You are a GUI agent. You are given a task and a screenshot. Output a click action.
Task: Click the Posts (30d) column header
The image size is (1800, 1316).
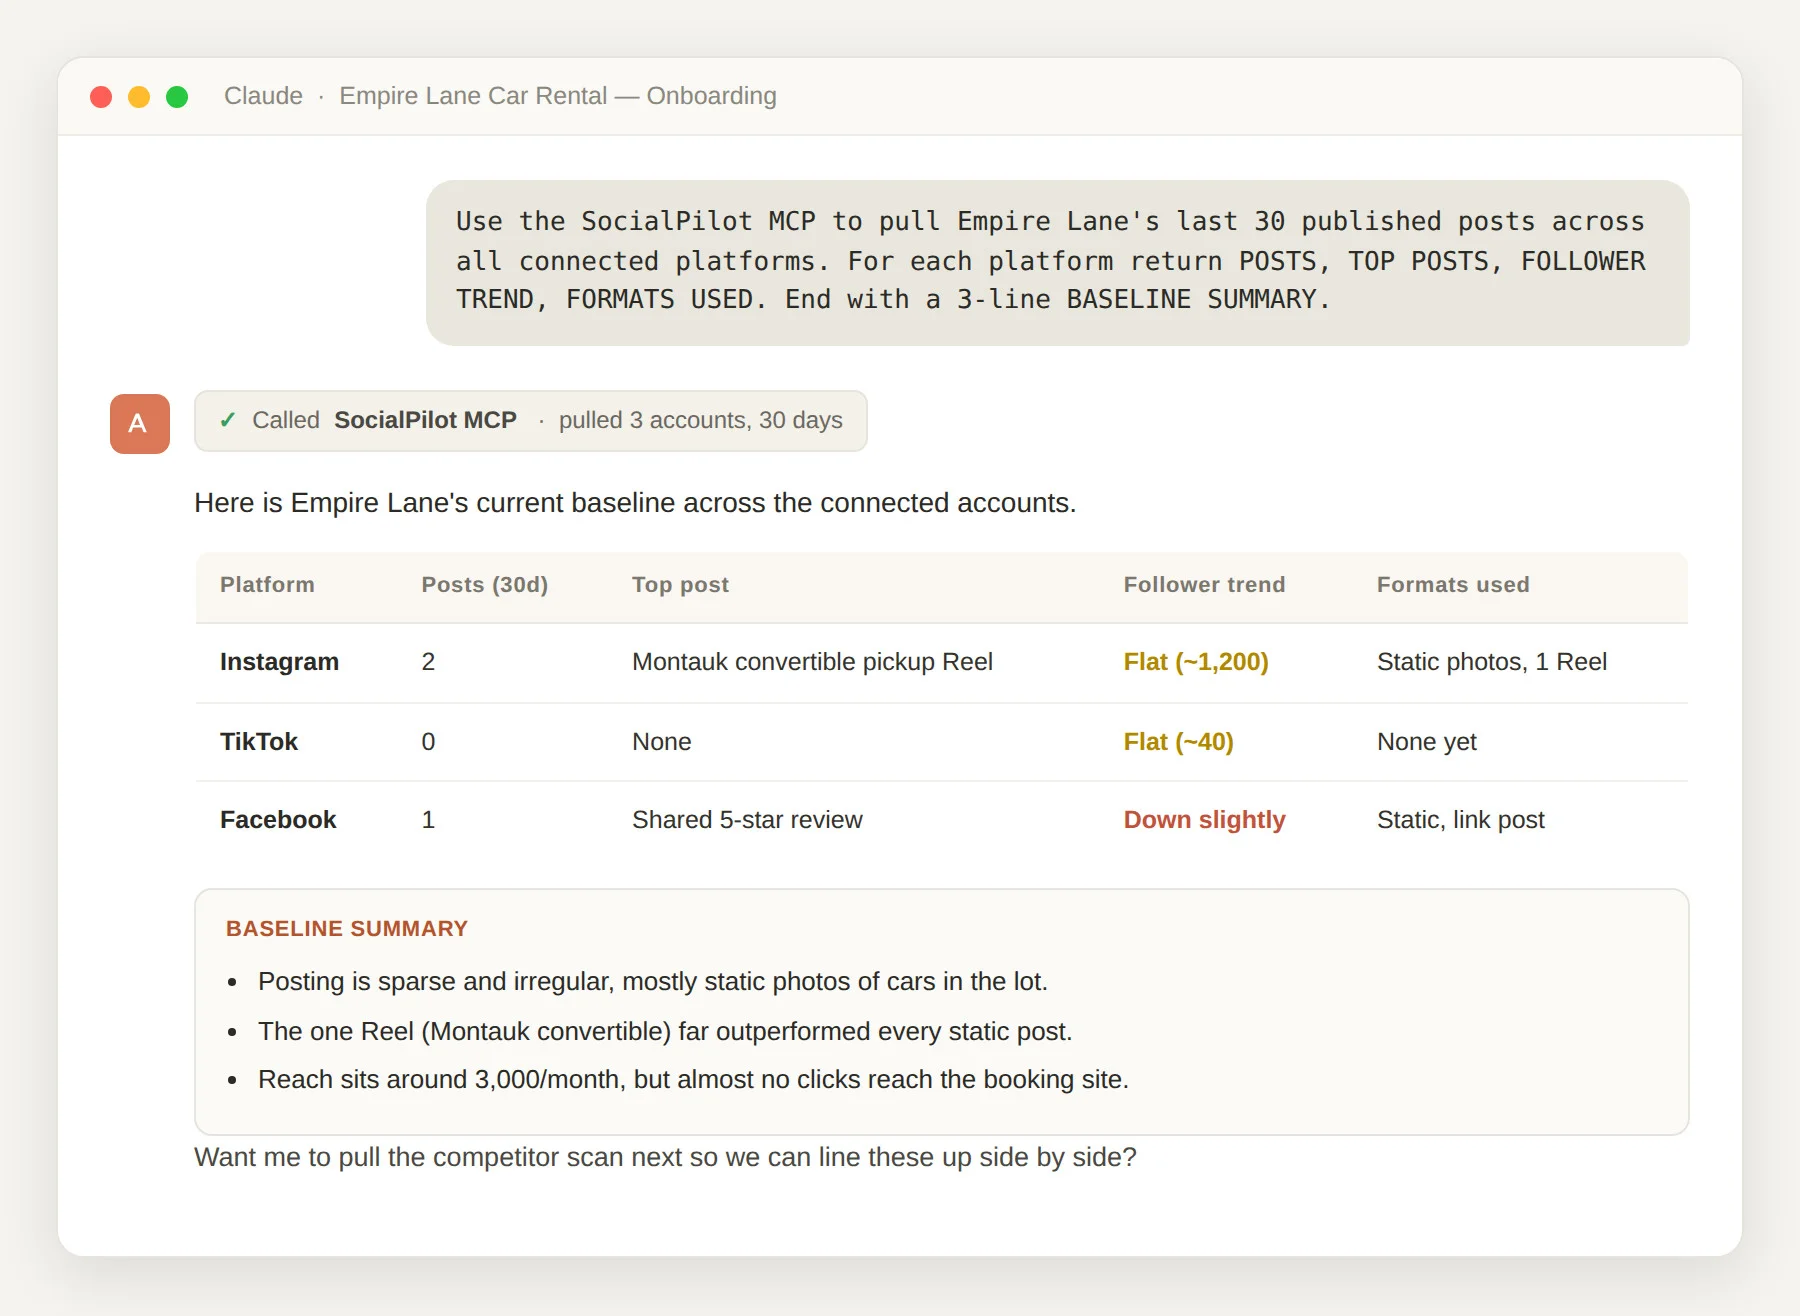[485, 585]
